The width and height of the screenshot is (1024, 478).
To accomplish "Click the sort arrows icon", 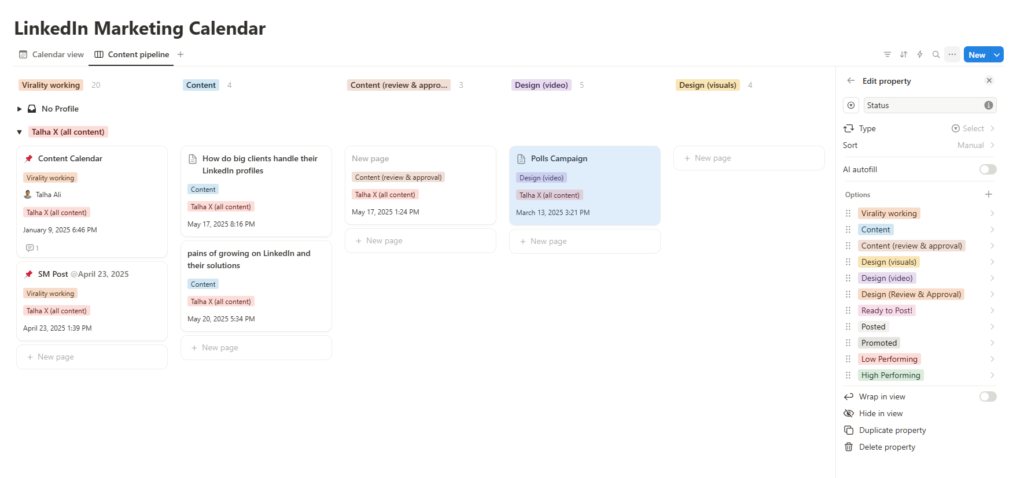I will click(x=903, y=55).
